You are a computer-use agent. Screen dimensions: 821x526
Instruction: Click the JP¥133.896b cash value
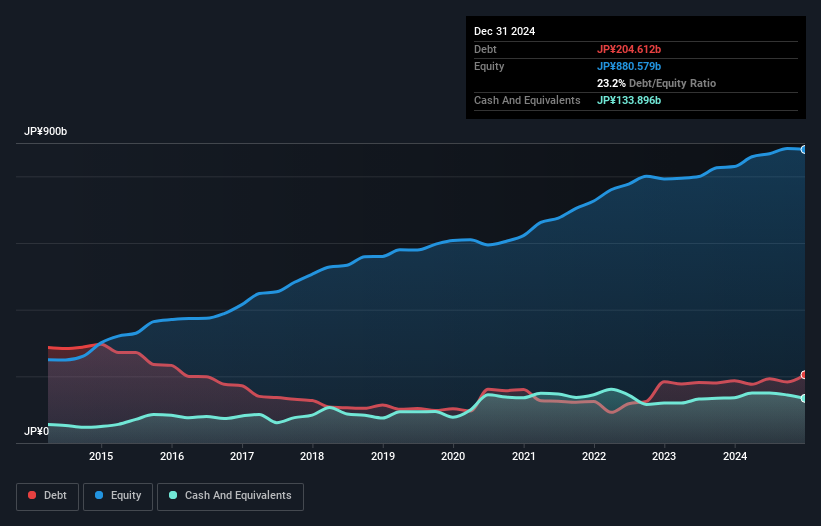(x=629, y=100)
